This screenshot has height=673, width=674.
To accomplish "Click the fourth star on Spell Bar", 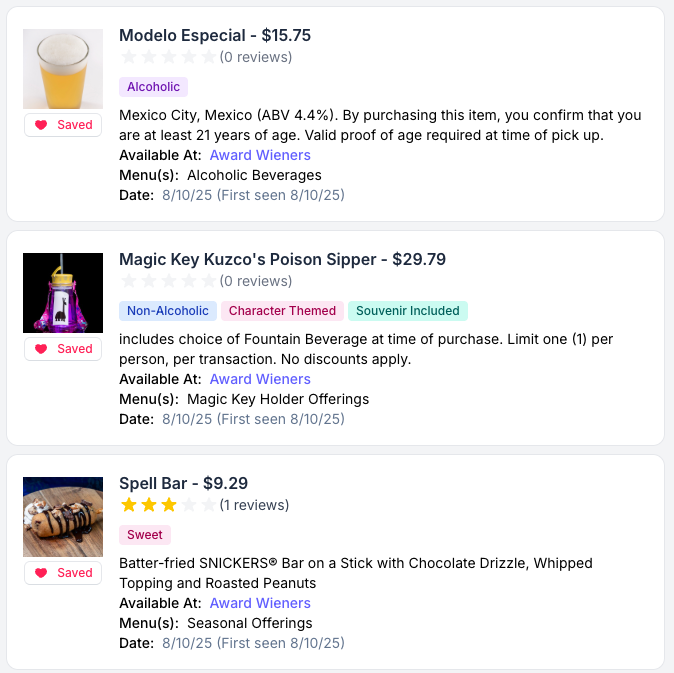I will 188,505.
